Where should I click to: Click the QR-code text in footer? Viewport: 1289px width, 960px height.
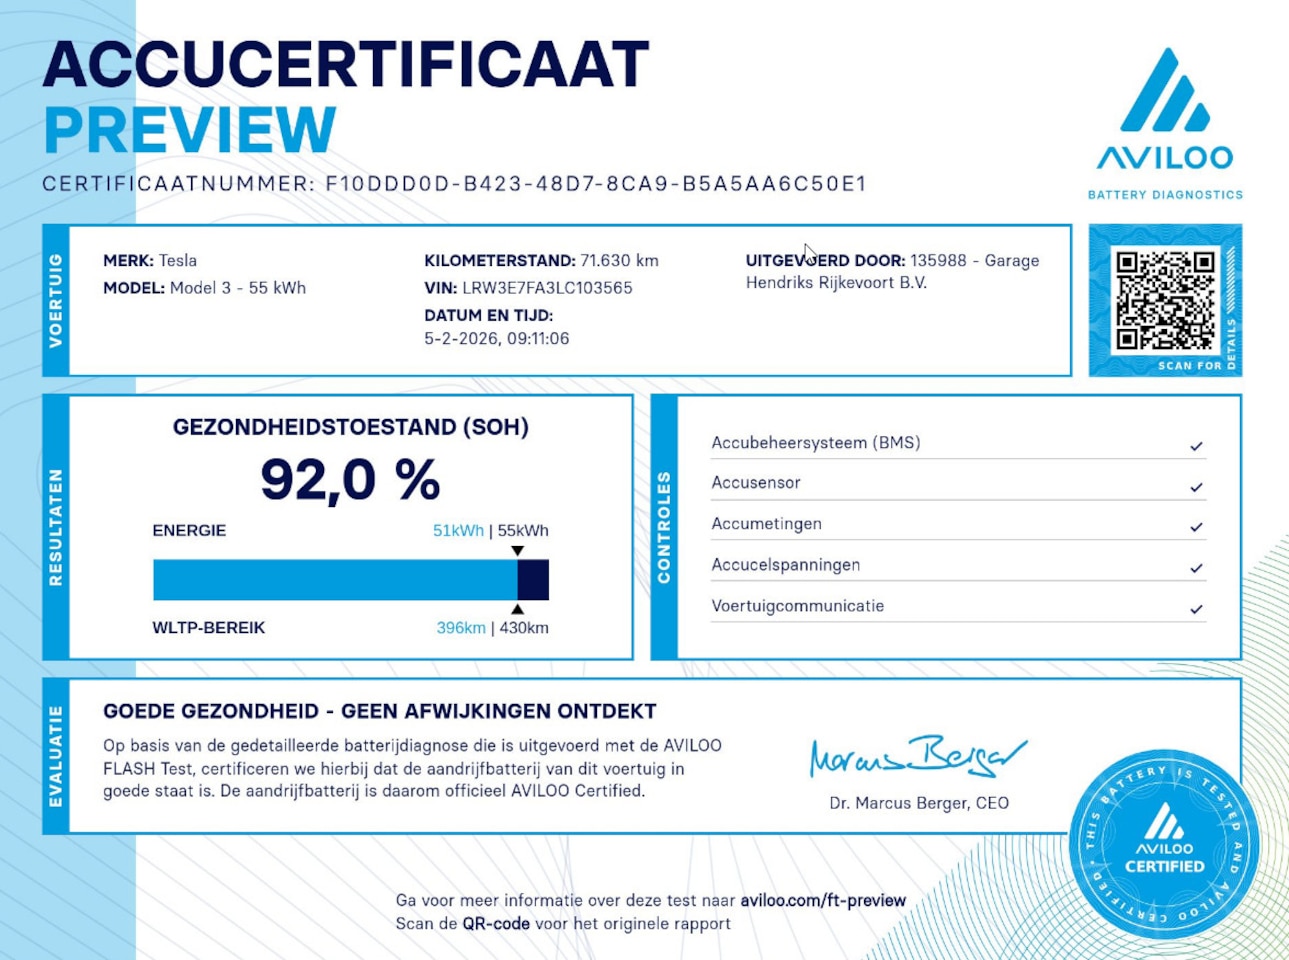point(495,923)
